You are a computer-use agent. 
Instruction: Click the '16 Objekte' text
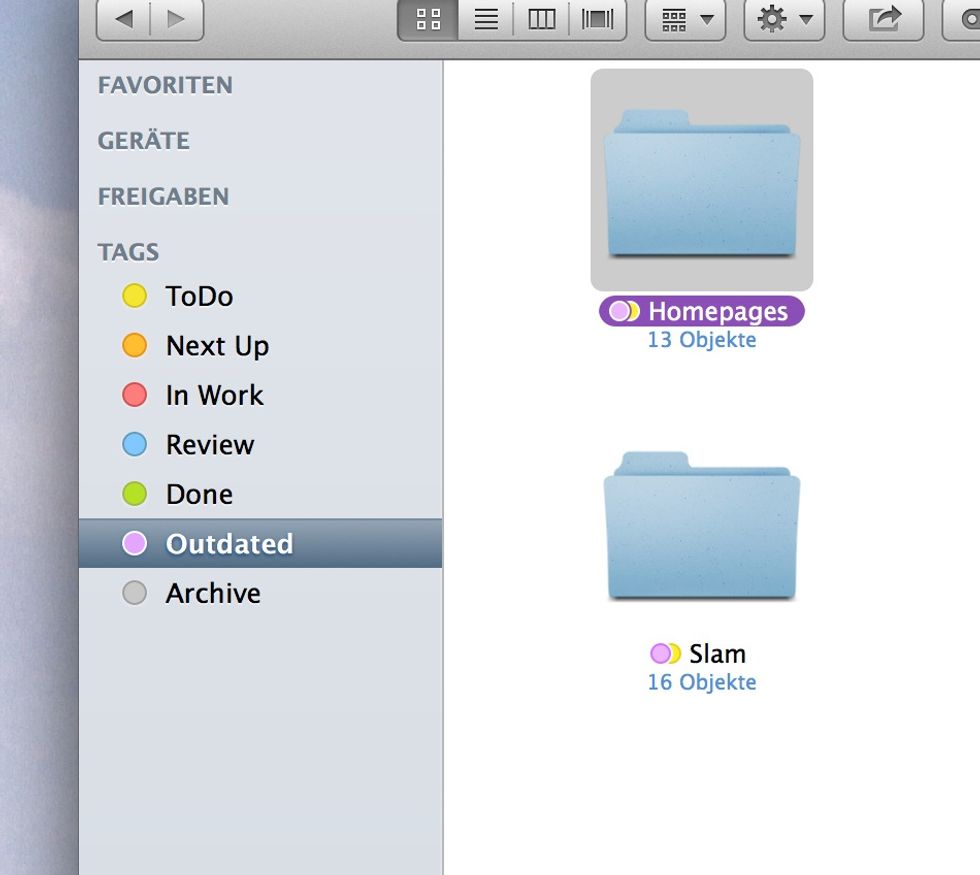[702, 682]
